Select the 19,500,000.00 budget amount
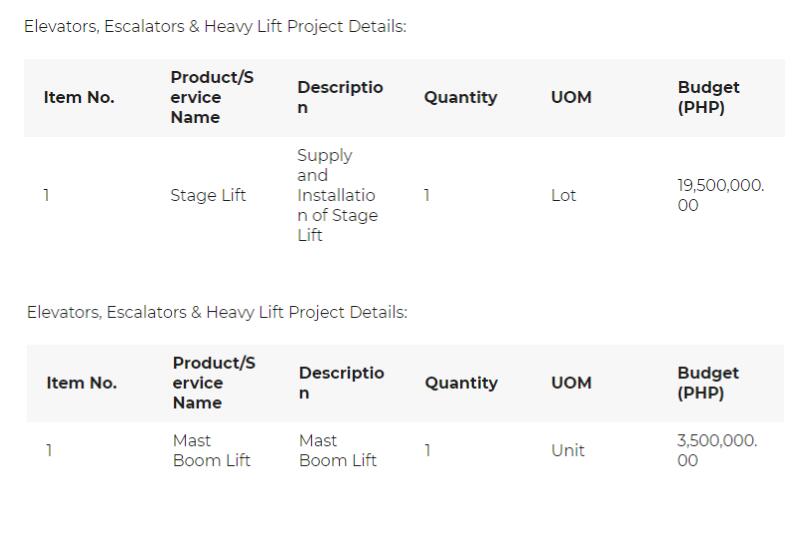This screenshot has width=799, height=551. point(720,196)
